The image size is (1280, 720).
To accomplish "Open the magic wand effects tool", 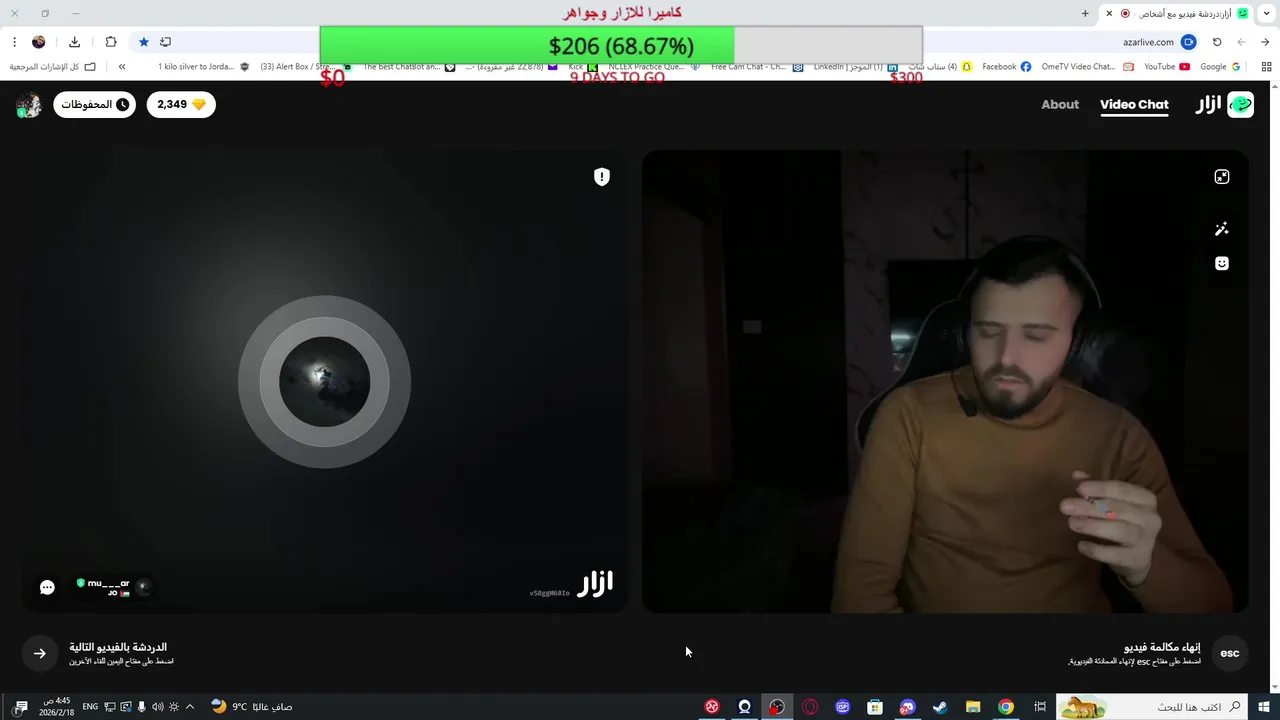I will pyautogui.click(x=1221, y=229).
